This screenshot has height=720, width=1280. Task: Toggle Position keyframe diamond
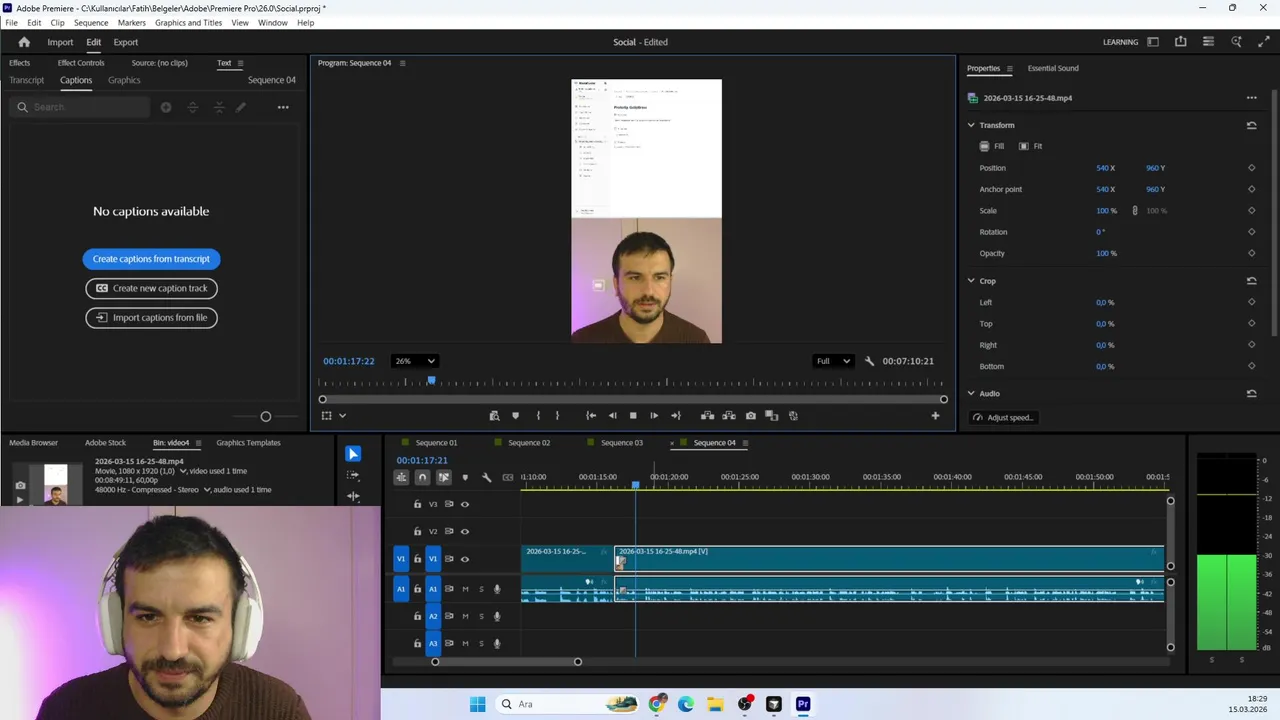click(x=1251, y=168)
